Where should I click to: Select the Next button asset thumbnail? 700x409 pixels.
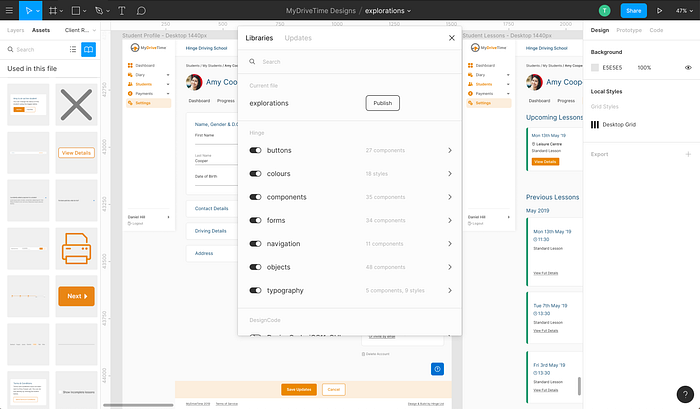pos(76,296)
